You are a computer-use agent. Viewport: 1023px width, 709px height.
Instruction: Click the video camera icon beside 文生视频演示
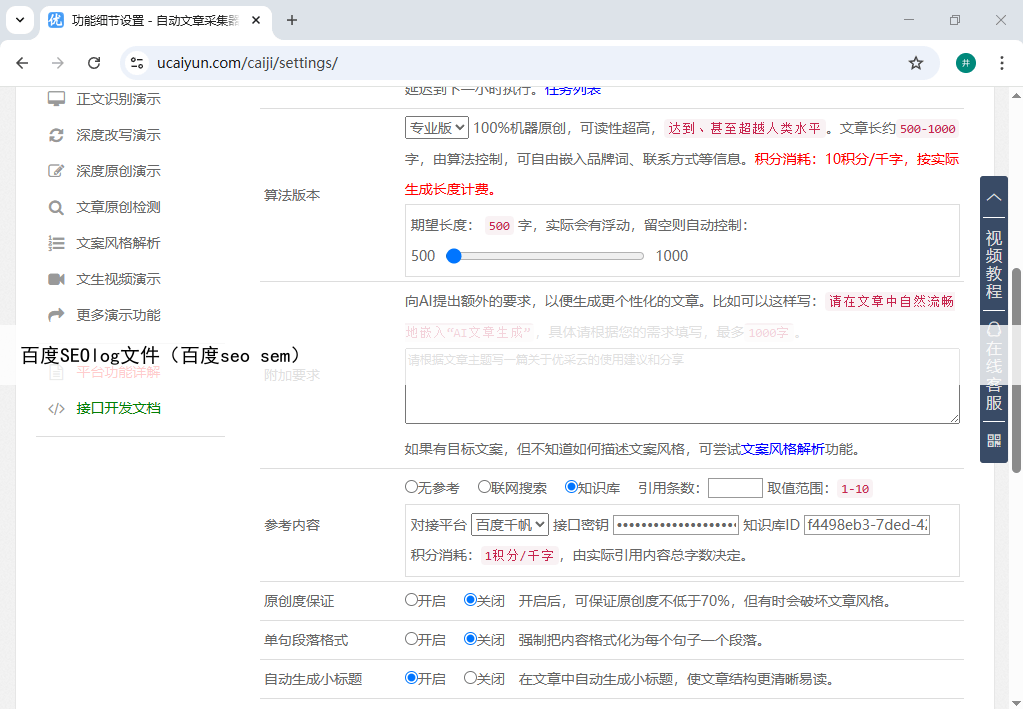pyautogui.click(x=57, y=279)
